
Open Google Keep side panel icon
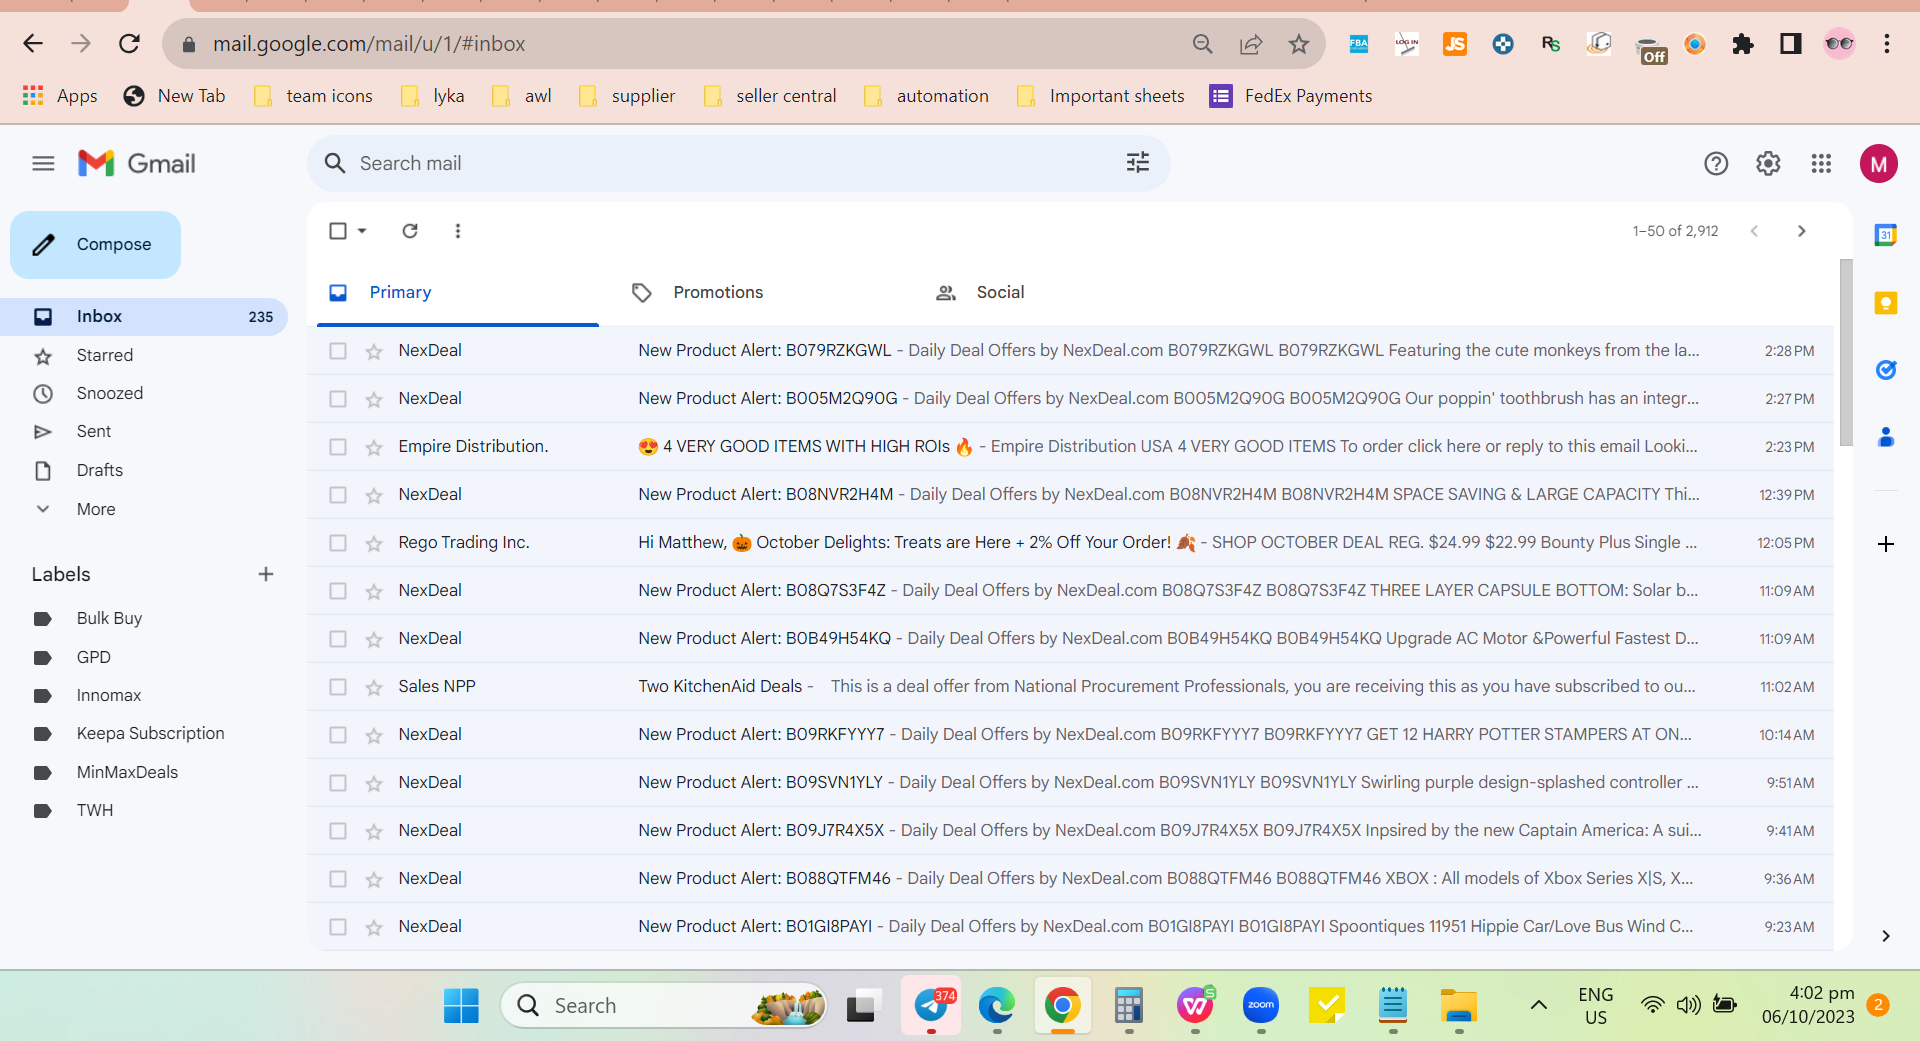[x=1886, y=302]
